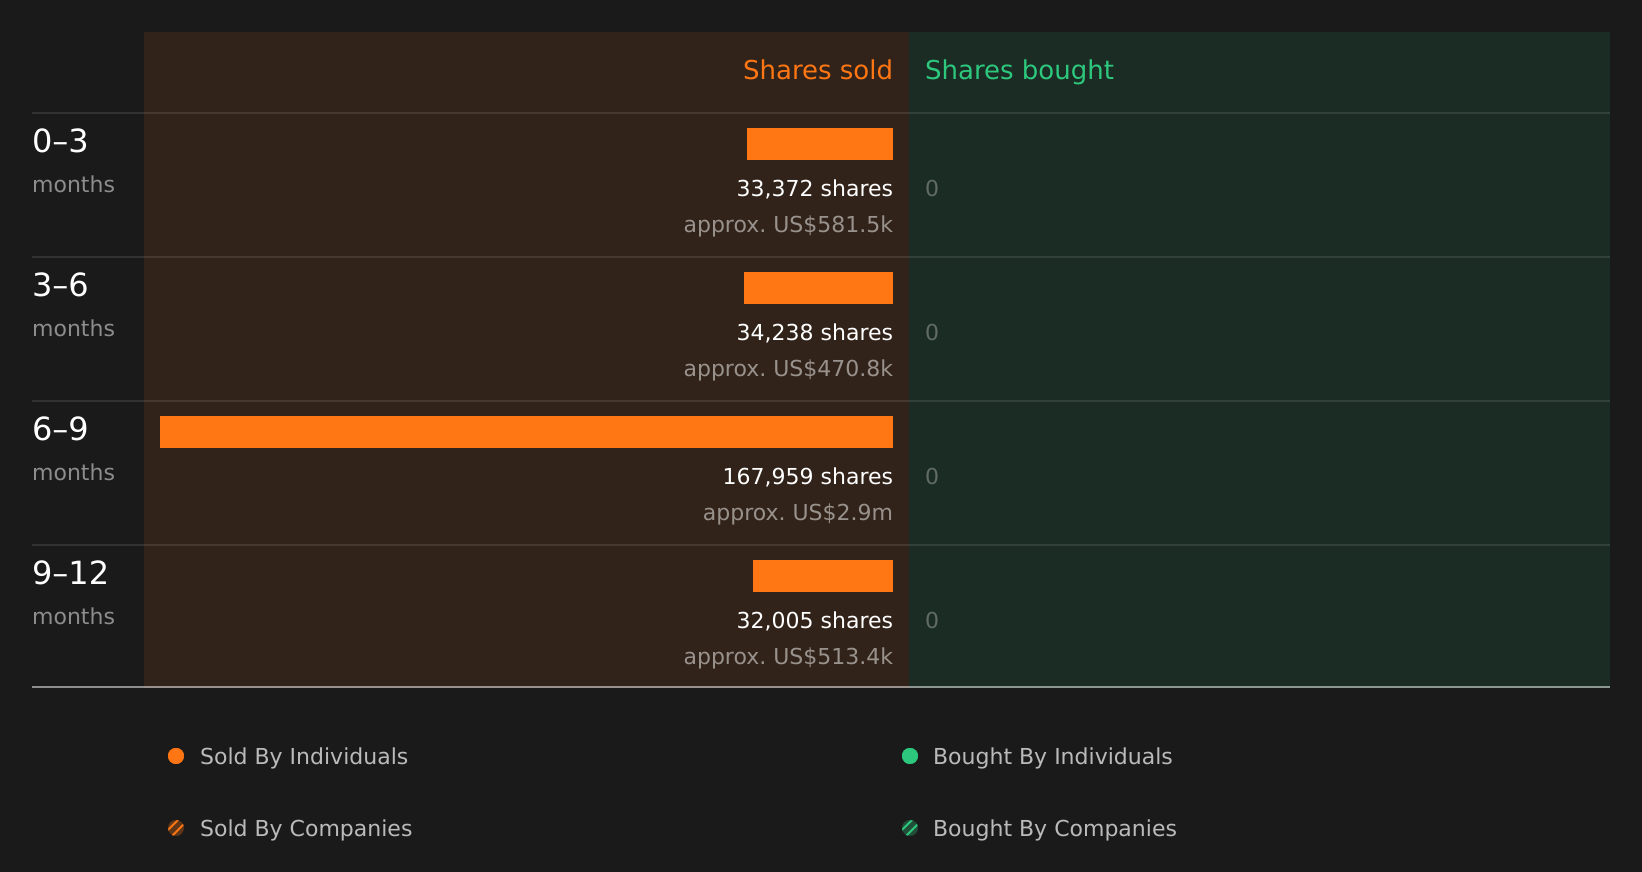Click the Shares sold column header
Viewport: 1642px width, 872px height.
[818, 70]
